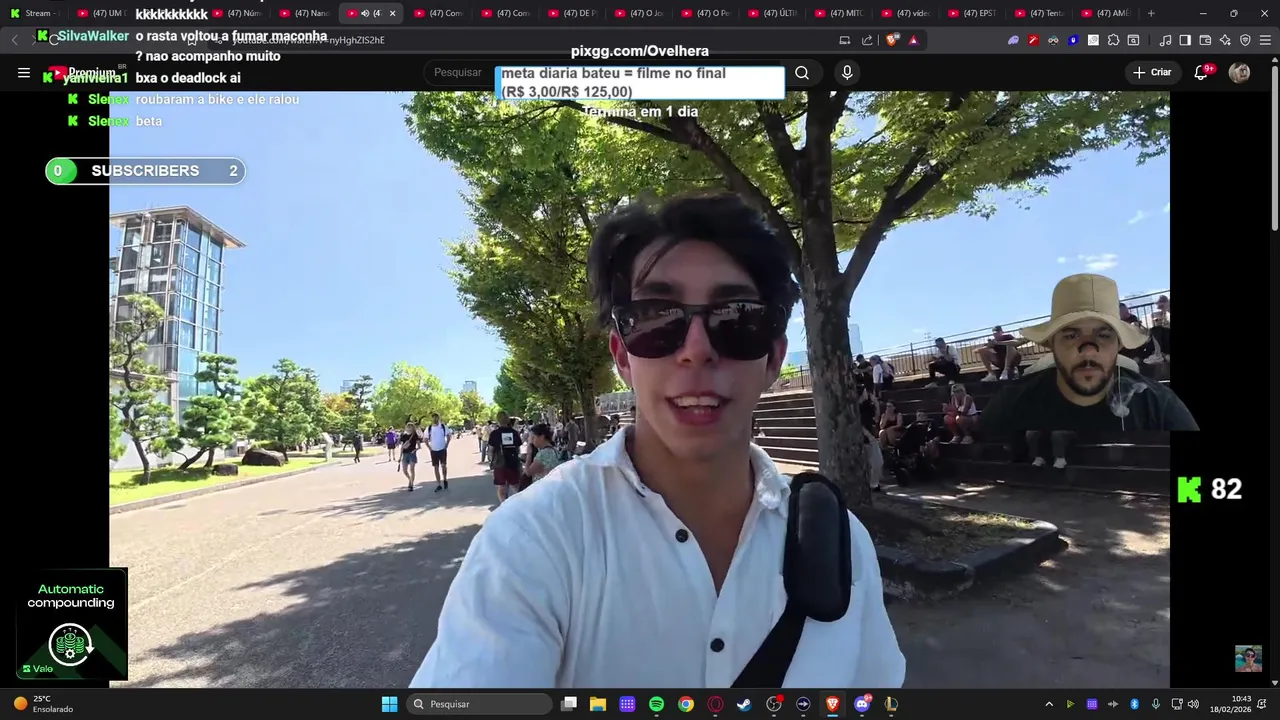Image resolution: width=1280 pixels, height=720 pixels.
Task: Open the Brave main menu button
Action: pos(1265,40)
